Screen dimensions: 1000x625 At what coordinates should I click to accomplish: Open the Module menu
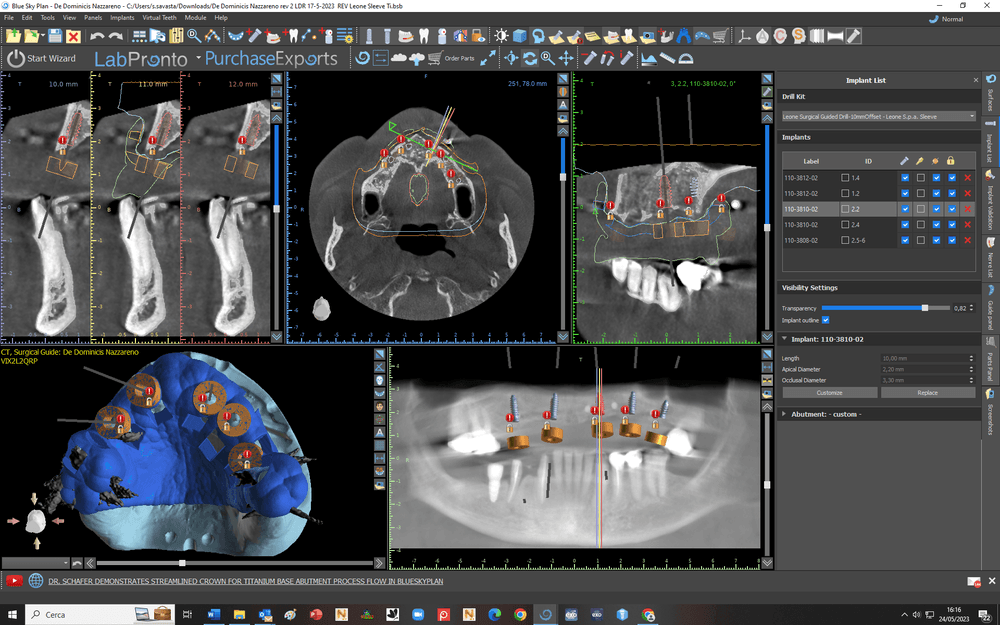(x=195, y=18)
